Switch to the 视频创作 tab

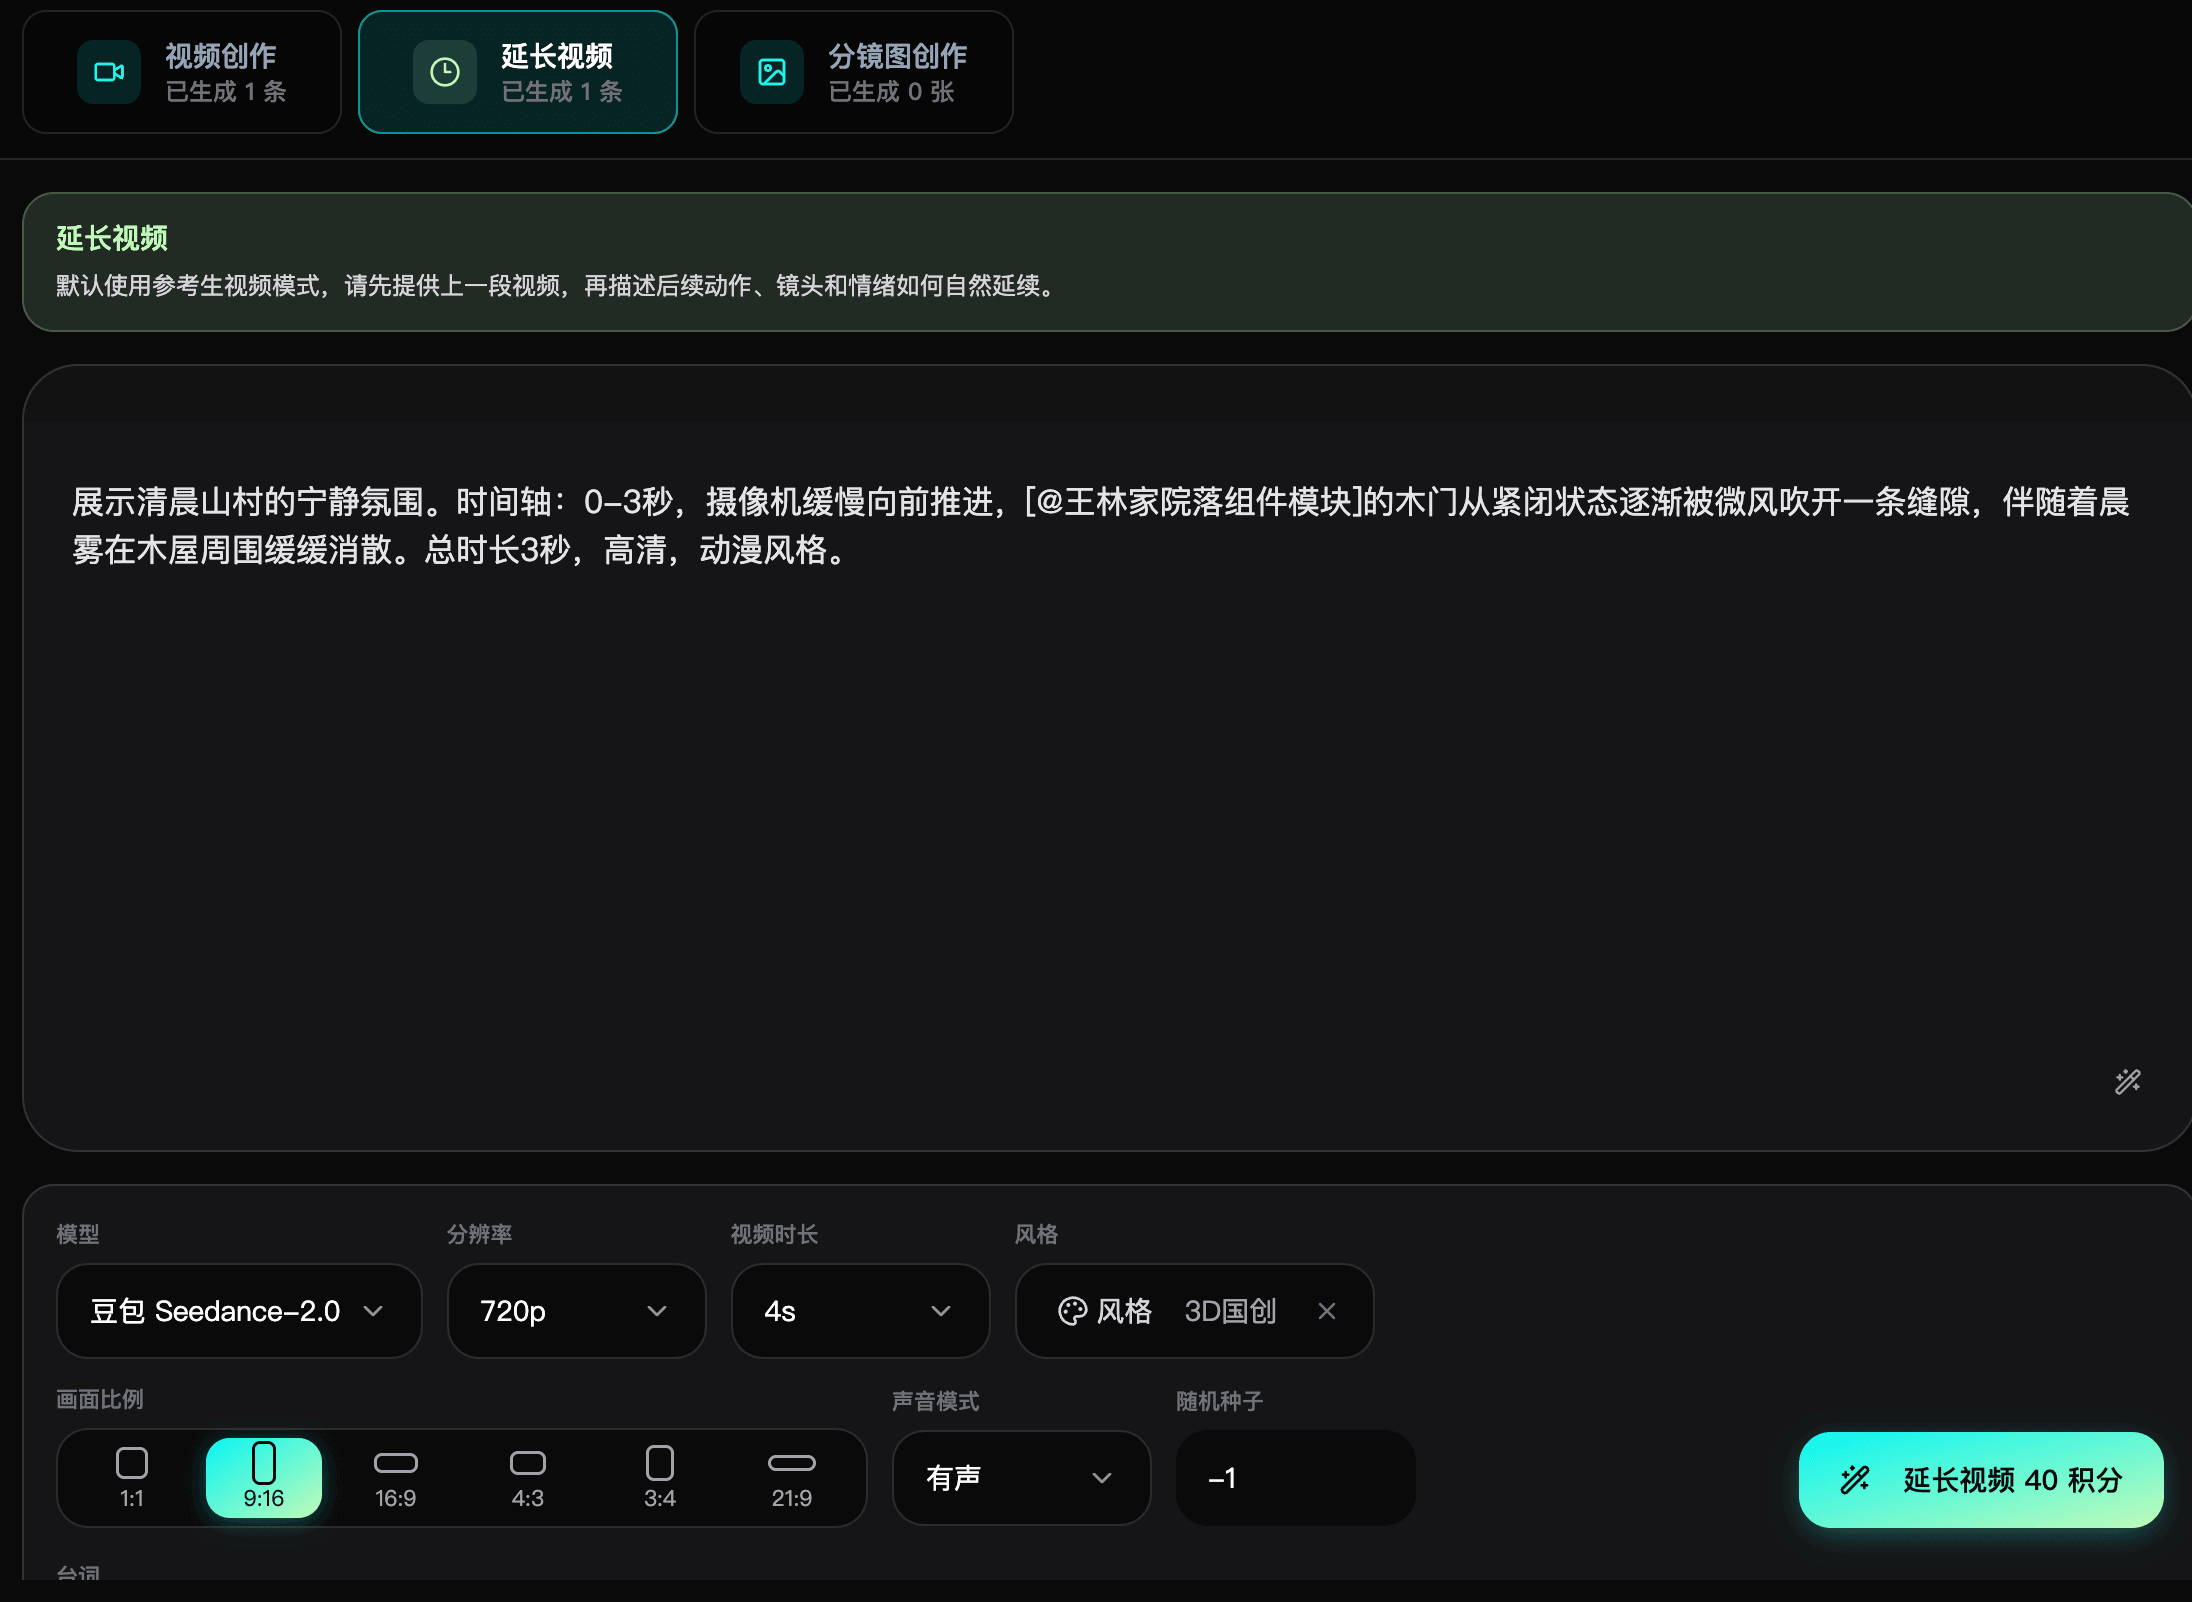coord(182,72)
